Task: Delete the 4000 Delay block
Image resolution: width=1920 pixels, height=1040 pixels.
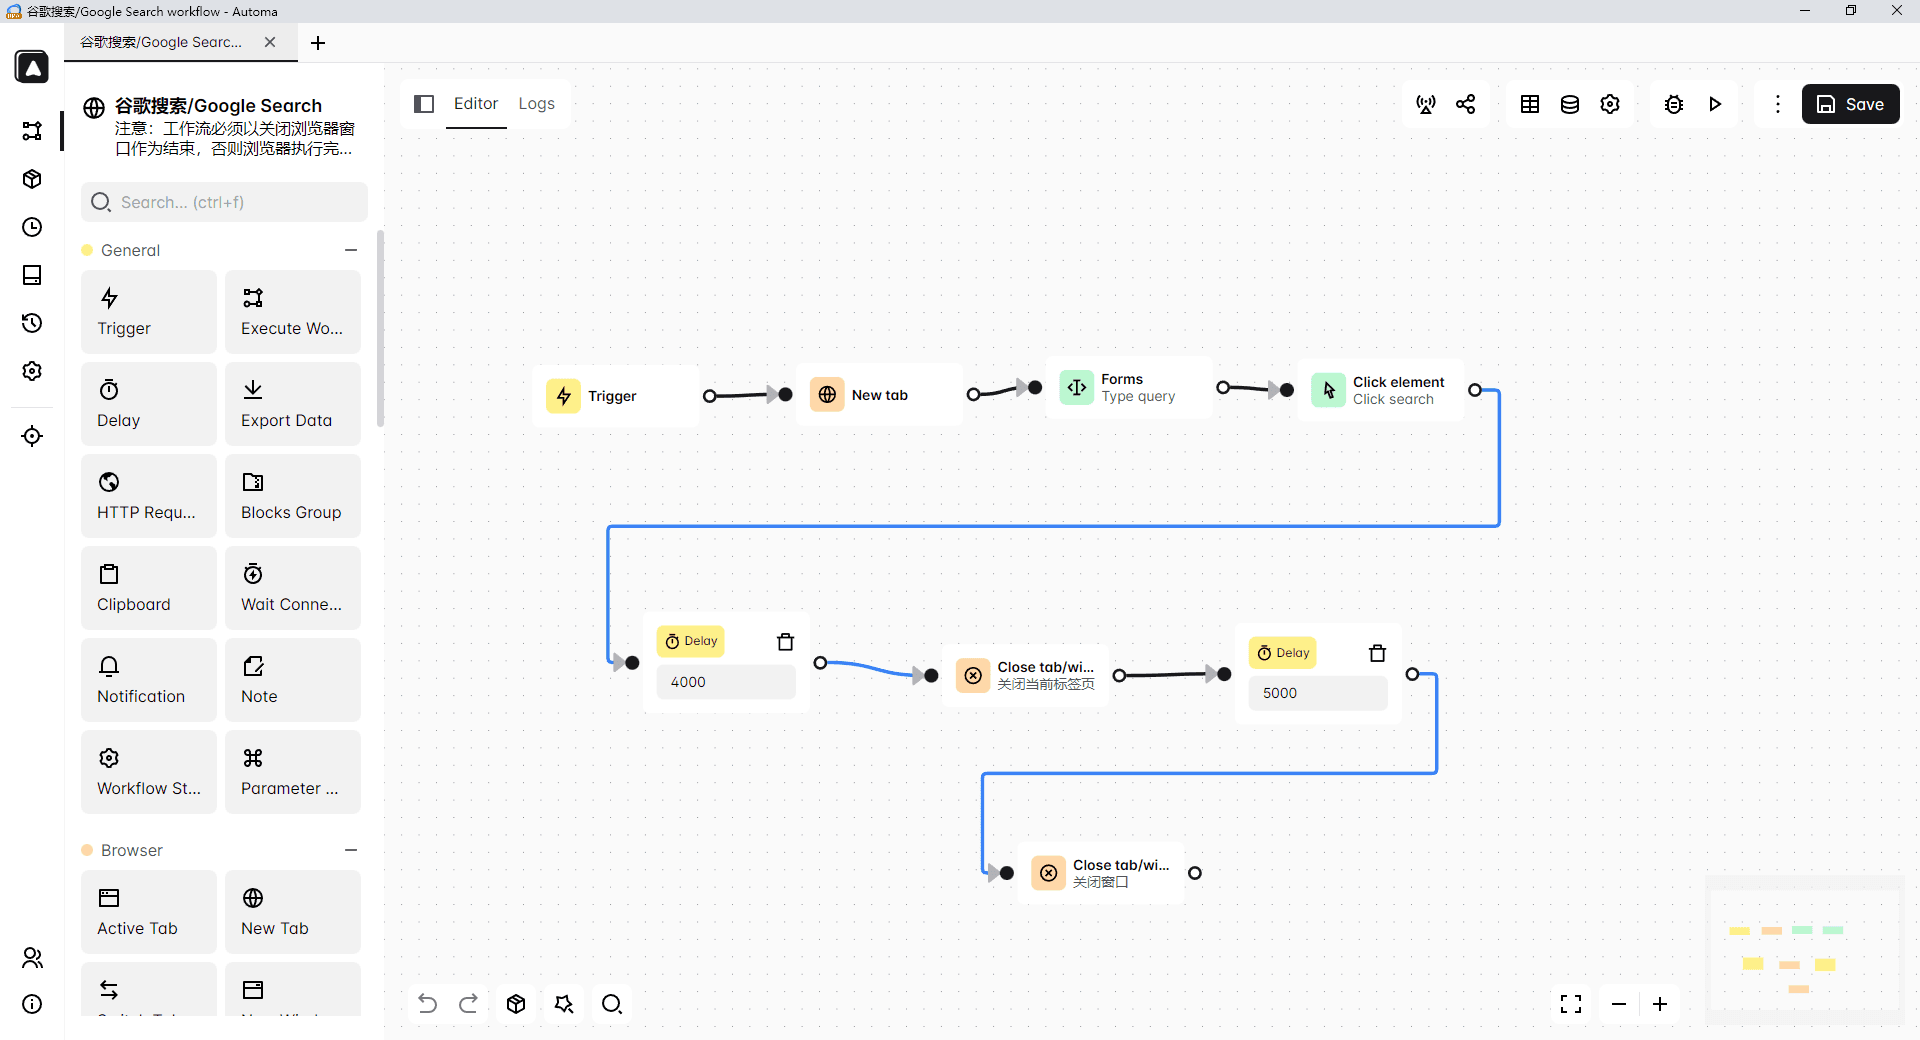Action: pyautogui.click(x=786, y=642)
